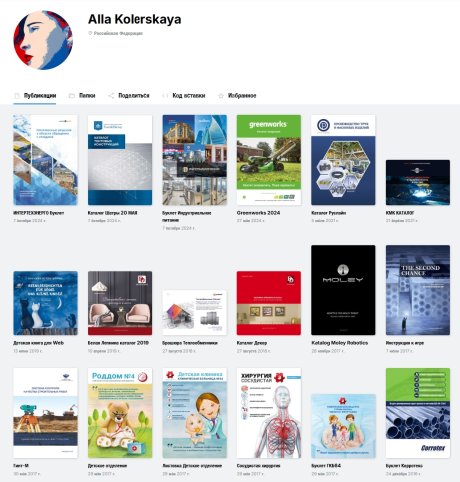This screenshot has width=460, height=482.
Task: Open the black Moley Robotics cover
Action: pos(343,290)
